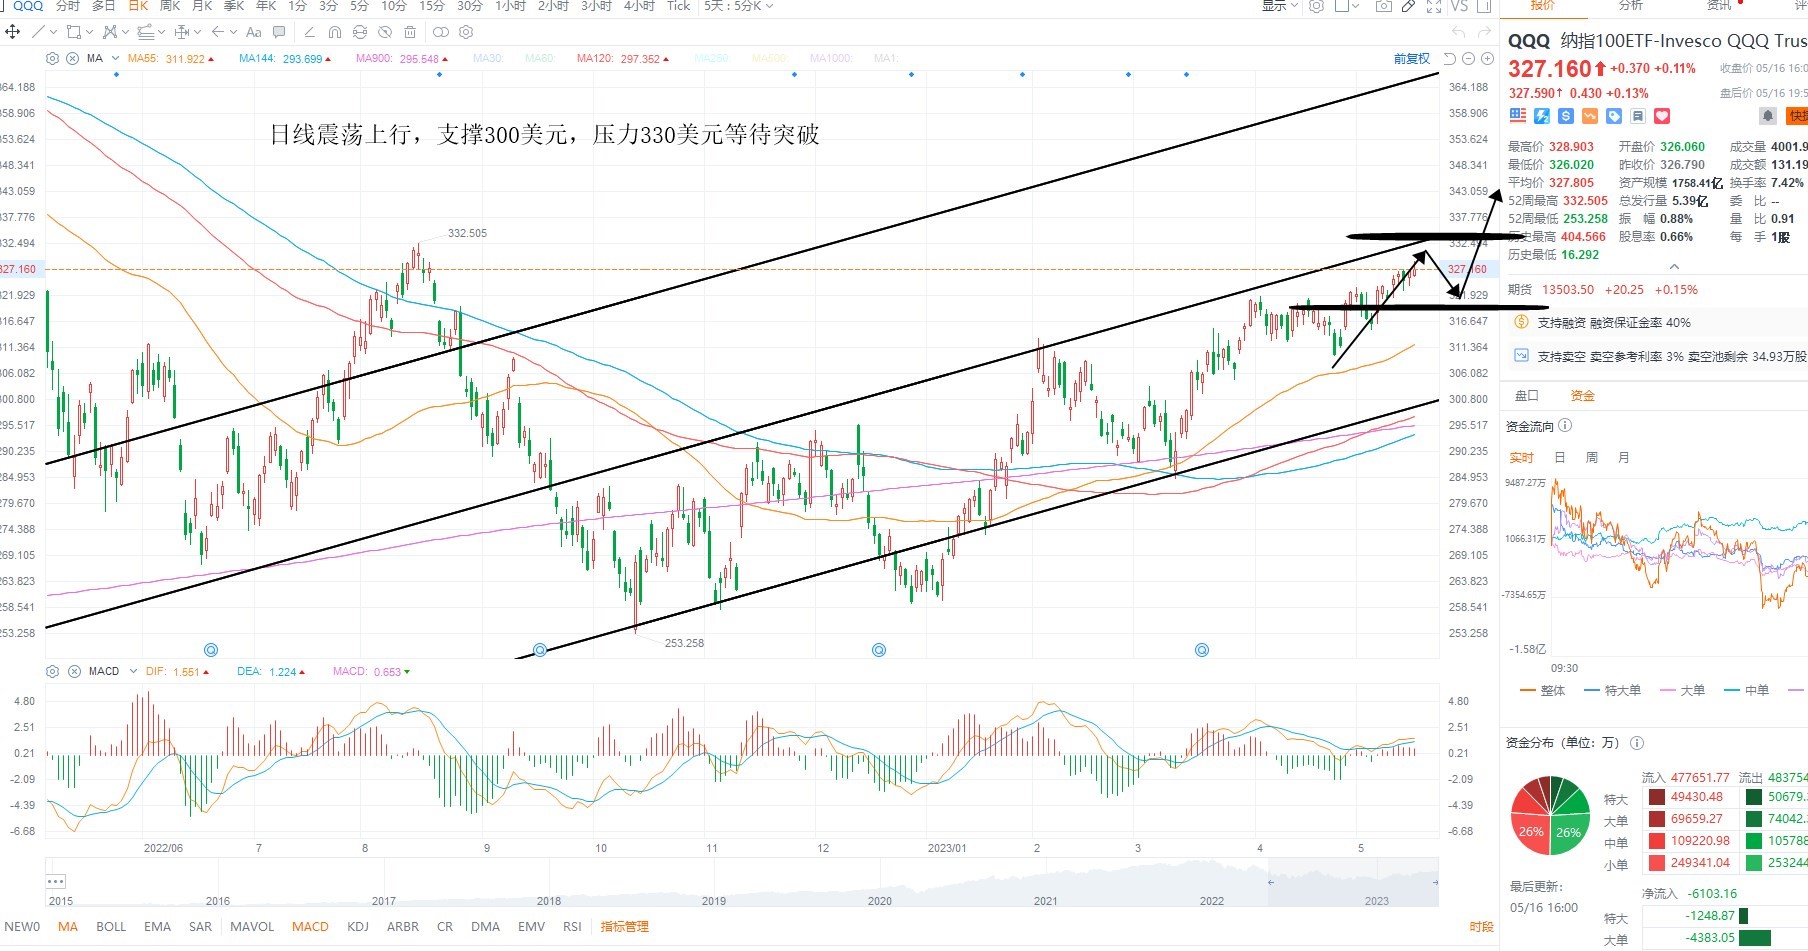Viewport: 1808px width, 951px height.
Task: Undo the last drawing action
Action: pos(1458,33)
